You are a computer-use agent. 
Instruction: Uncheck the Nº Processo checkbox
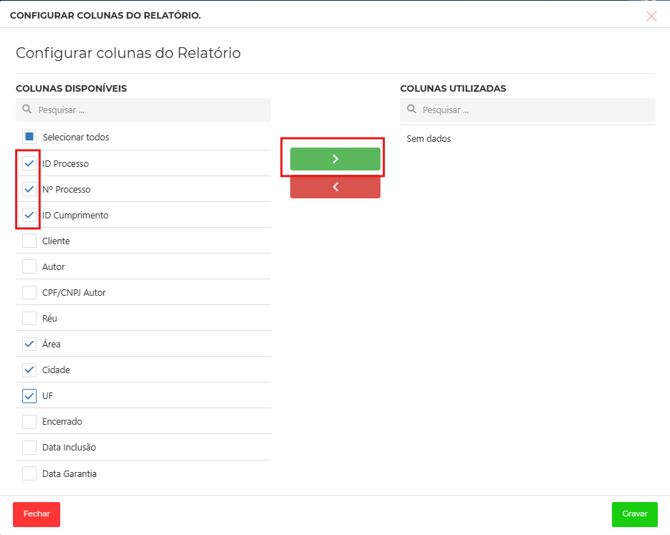coord(30,189)
